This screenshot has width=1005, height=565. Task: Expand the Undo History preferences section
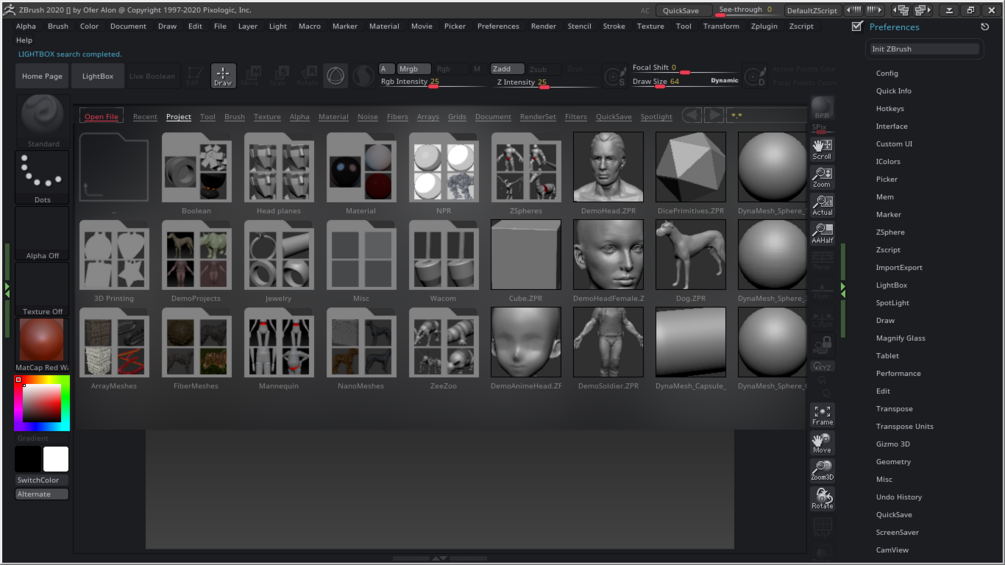tap(899, 496)
